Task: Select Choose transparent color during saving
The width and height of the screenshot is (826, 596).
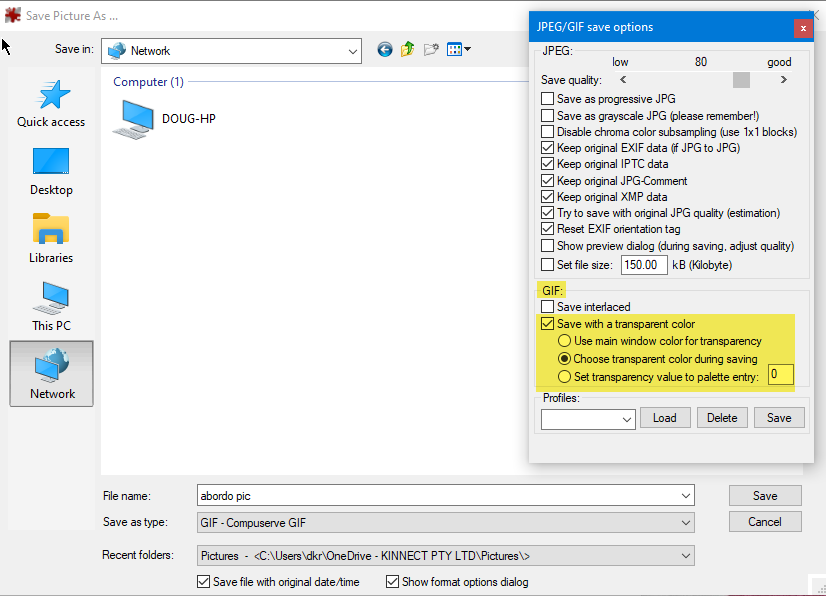Action: [564, 359]
